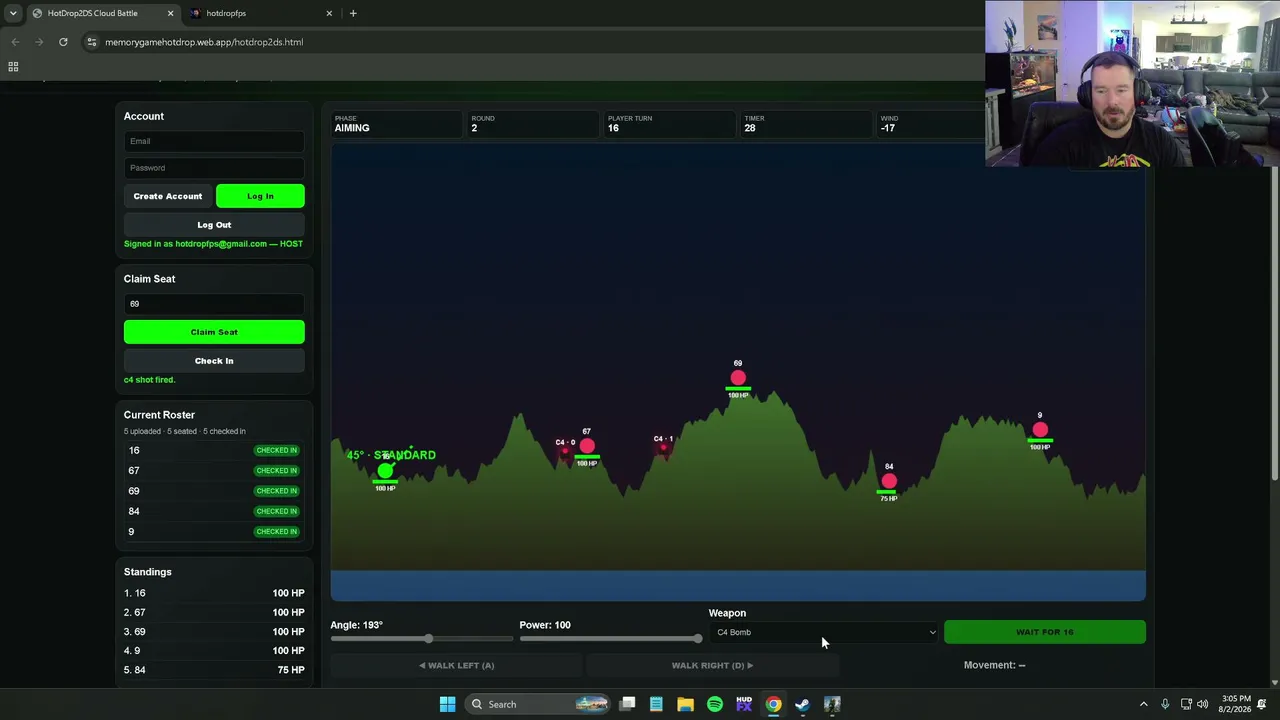The height and width of the screenshot is (720, 1280).
Task: Close the hotdropfps tab
Action: (x=329, y=13)
